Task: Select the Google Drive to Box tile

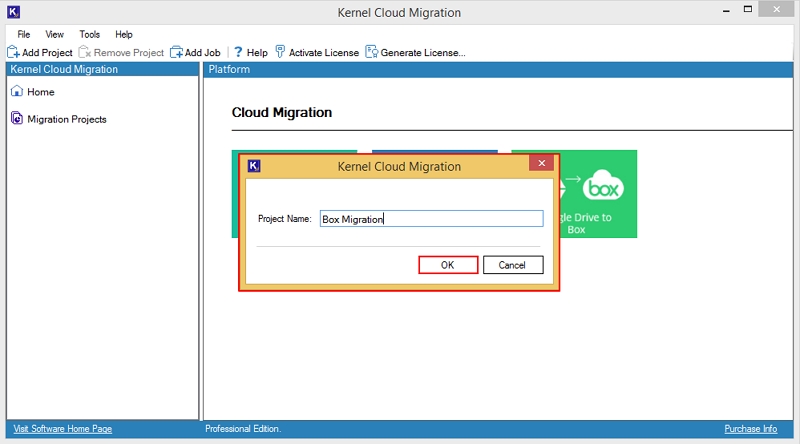Action: click(x=598, y=194)
